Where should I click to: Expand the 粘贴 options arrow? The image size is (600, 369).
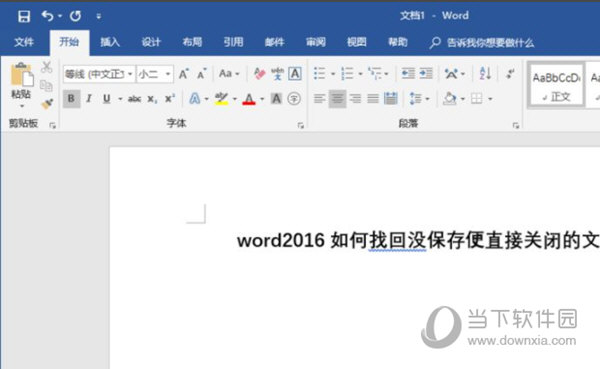(21, 106)
